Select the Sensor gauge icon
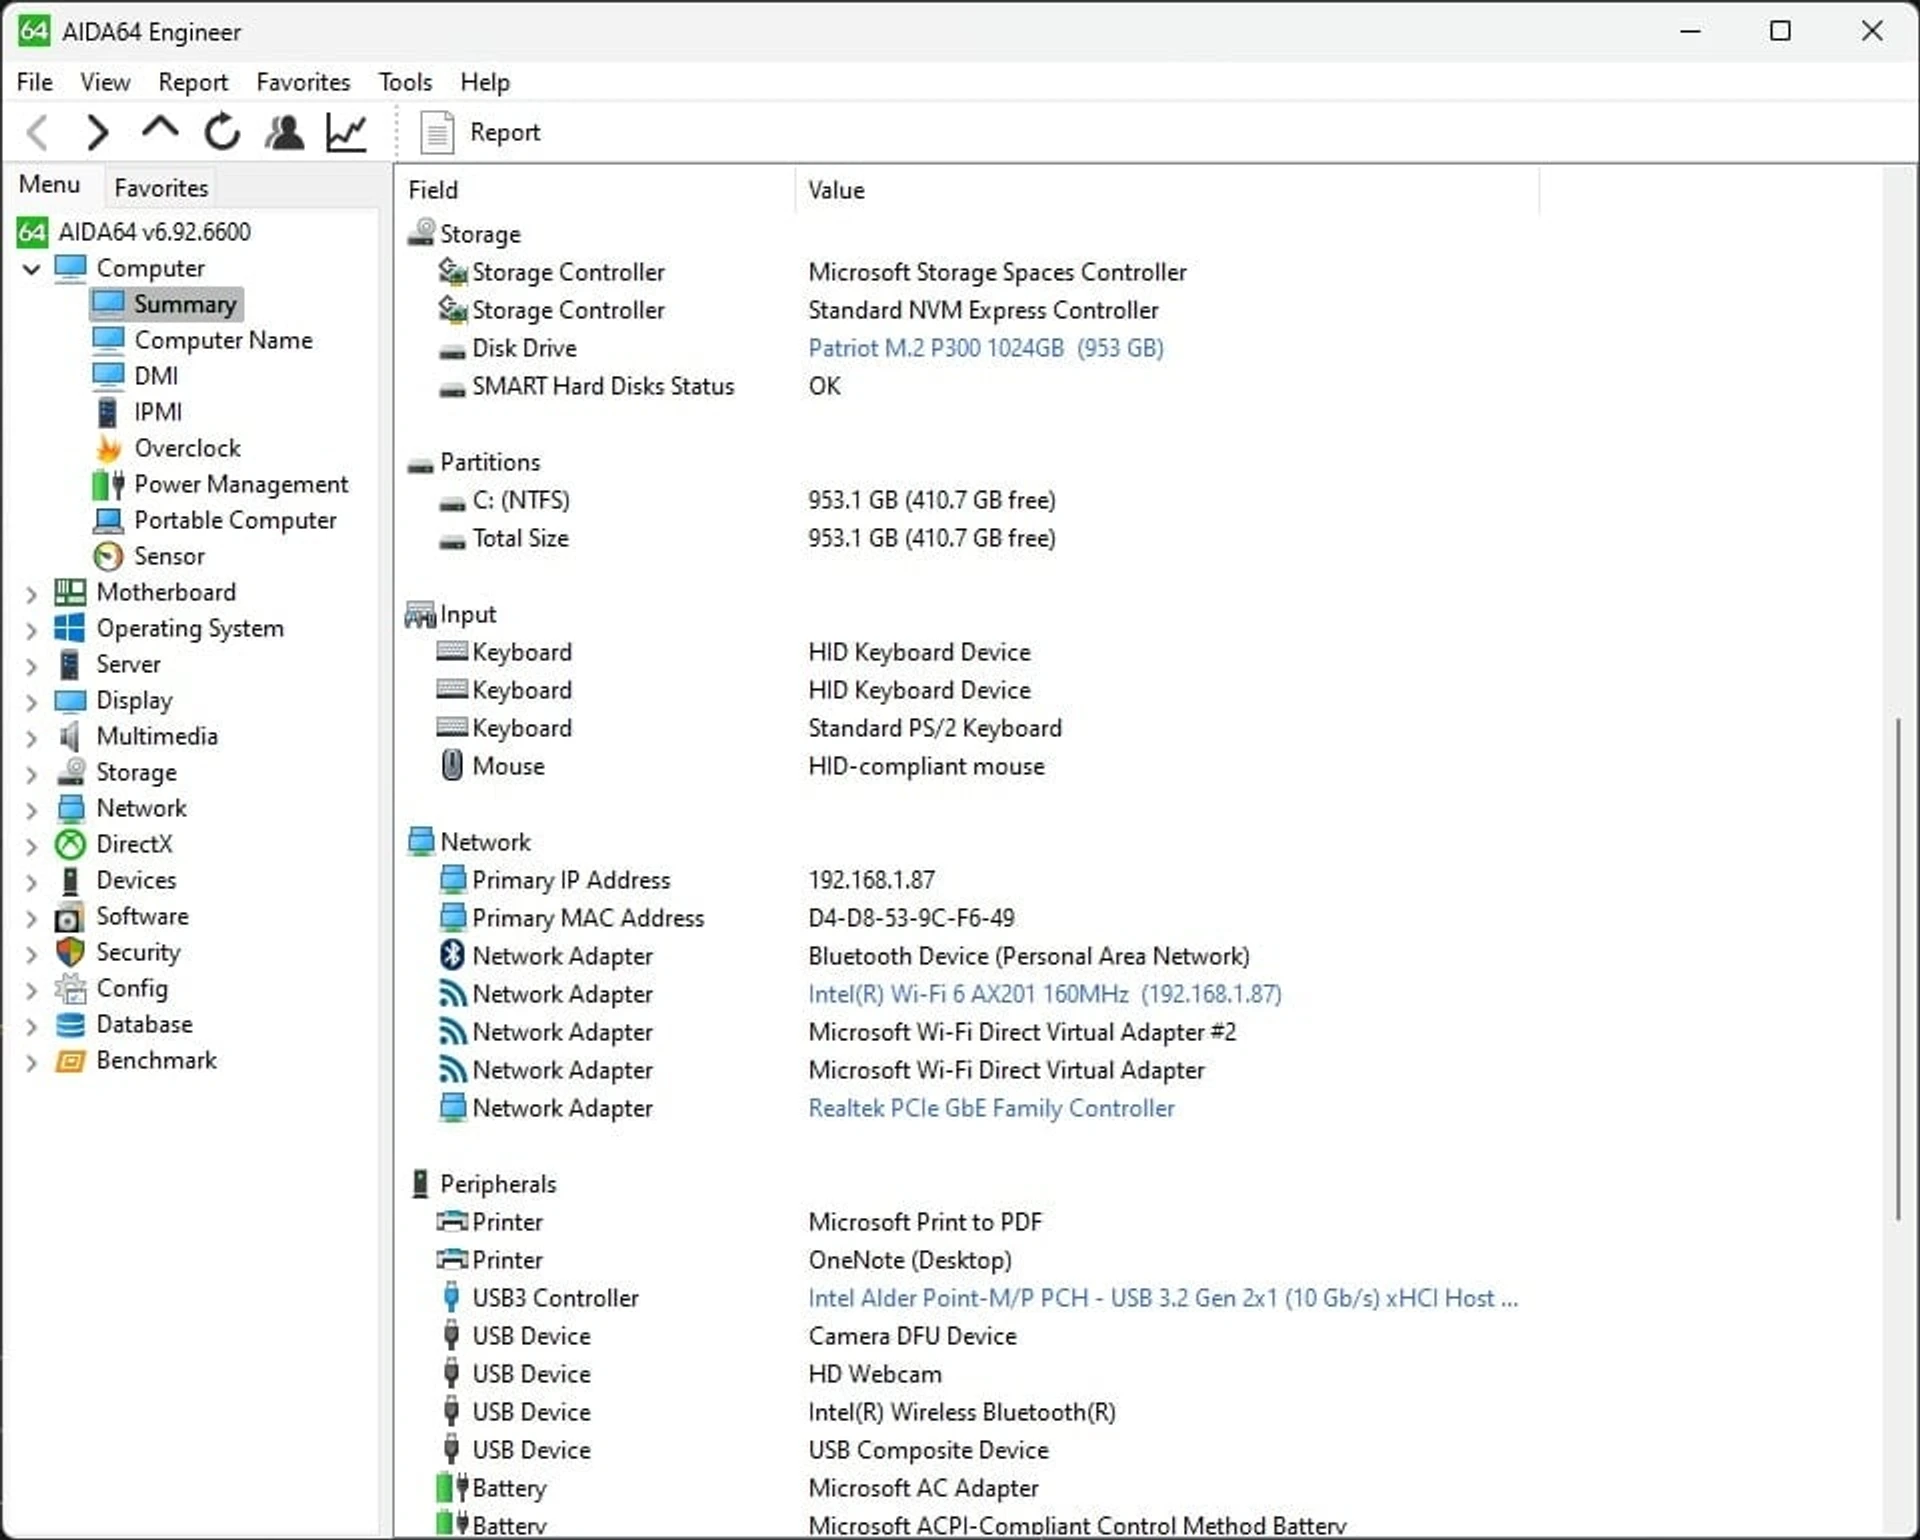Screen dimensions: 1920x1540 108,556
